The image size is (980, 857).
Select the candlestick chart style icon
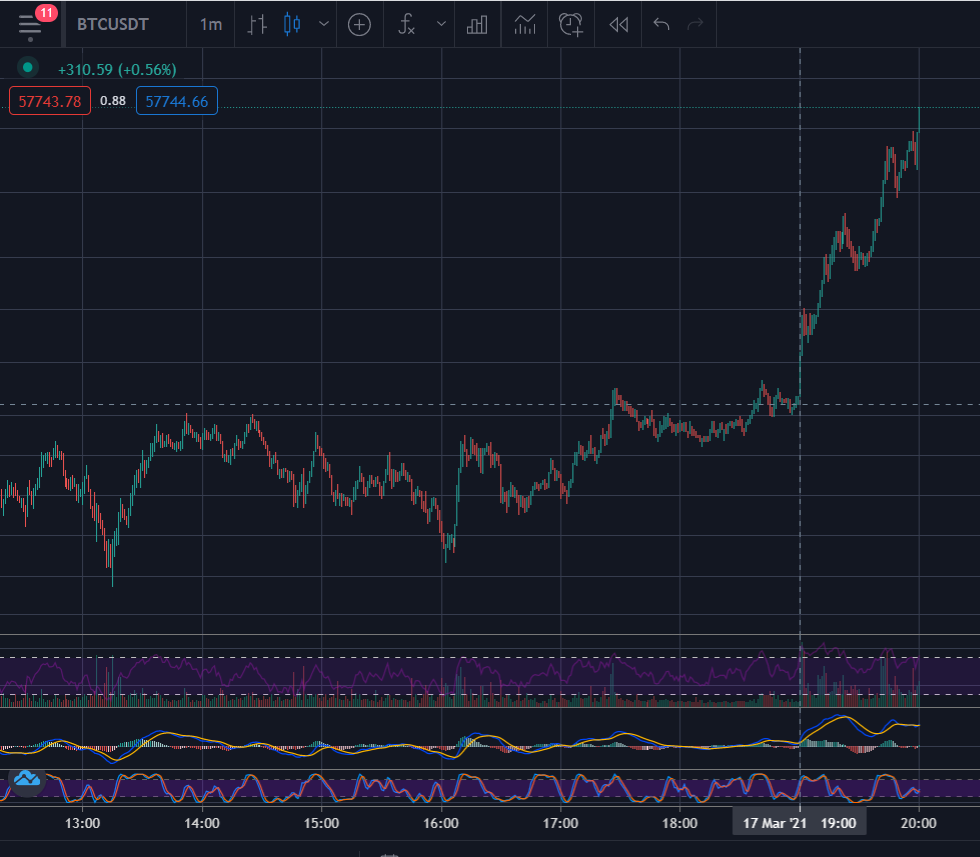coord(292,24)
